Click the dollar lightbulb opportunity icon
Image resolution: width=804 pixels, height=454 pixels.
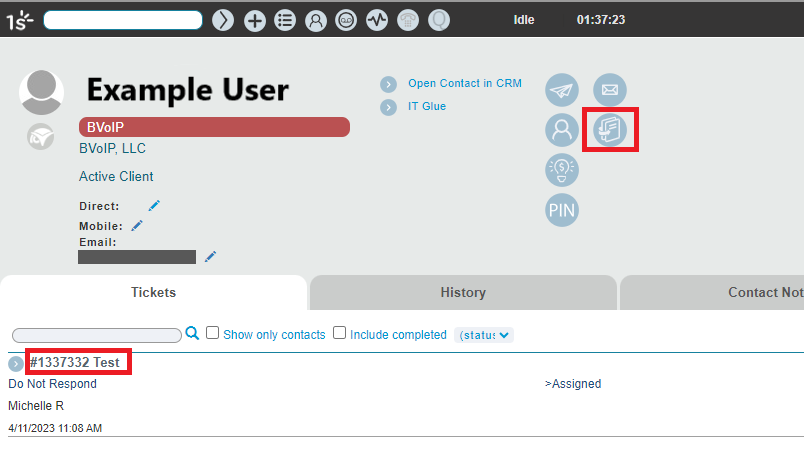click(x=562, y=170)
